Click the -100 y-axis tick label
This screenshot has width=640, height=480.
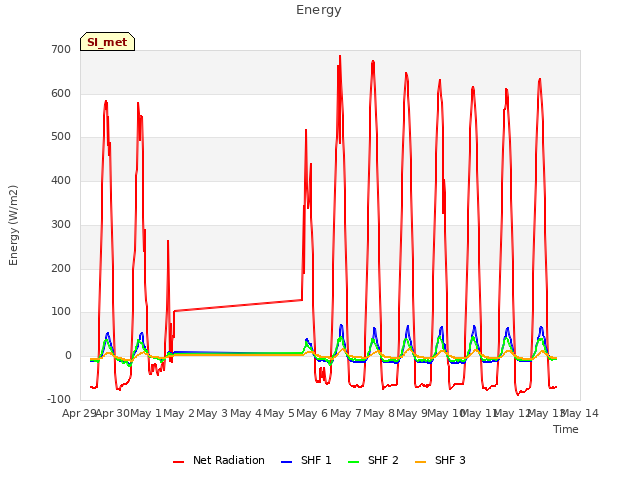coord(59,399)
